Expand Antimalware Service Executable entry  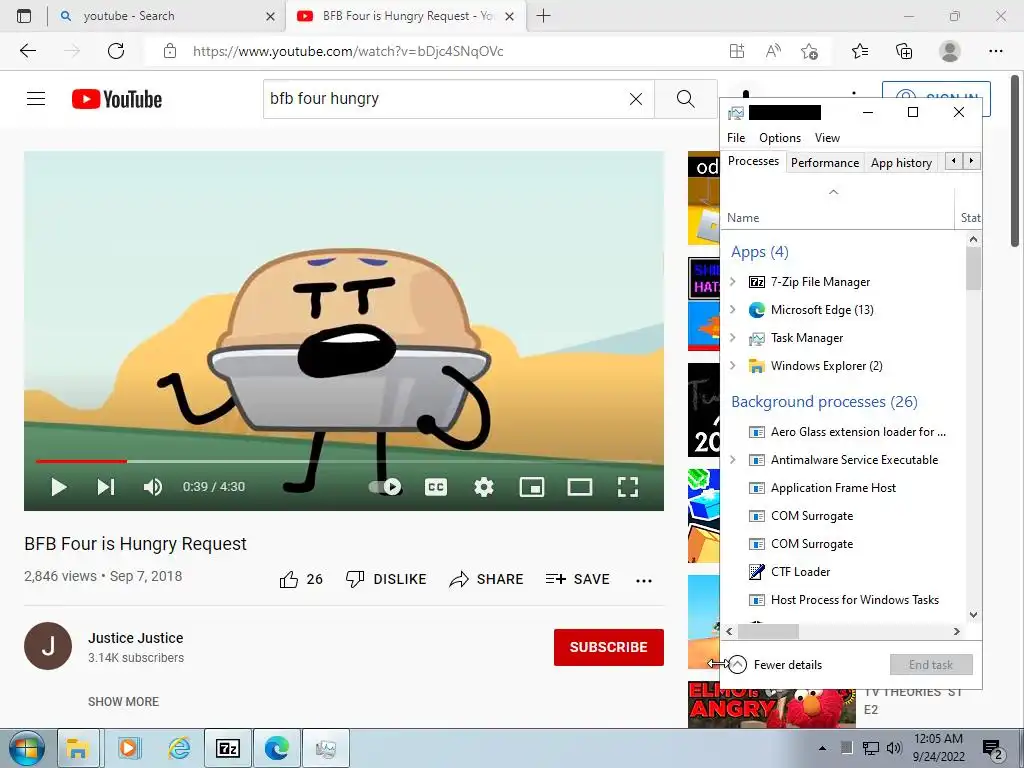733,460
